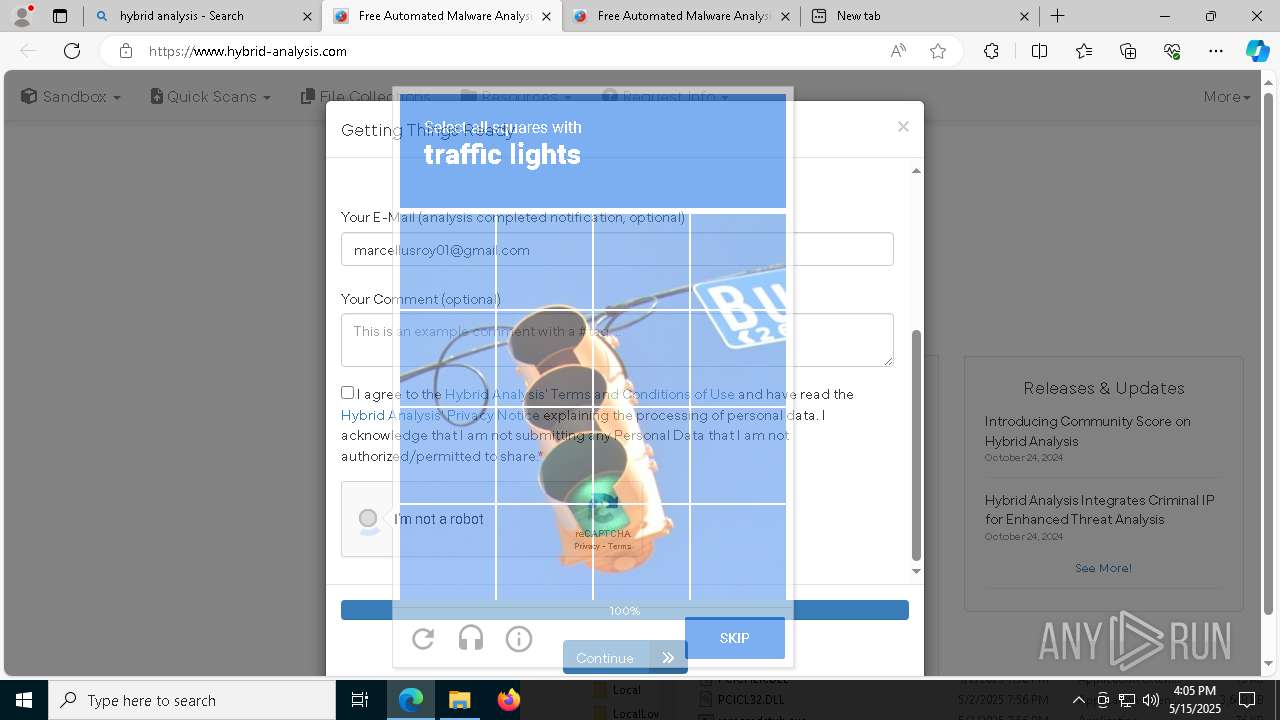The width and height of the screenshot is (1280, 720).
Task: Open Collections icon in toolbar
Action: pyautogui.click(x=1128, y=51)
